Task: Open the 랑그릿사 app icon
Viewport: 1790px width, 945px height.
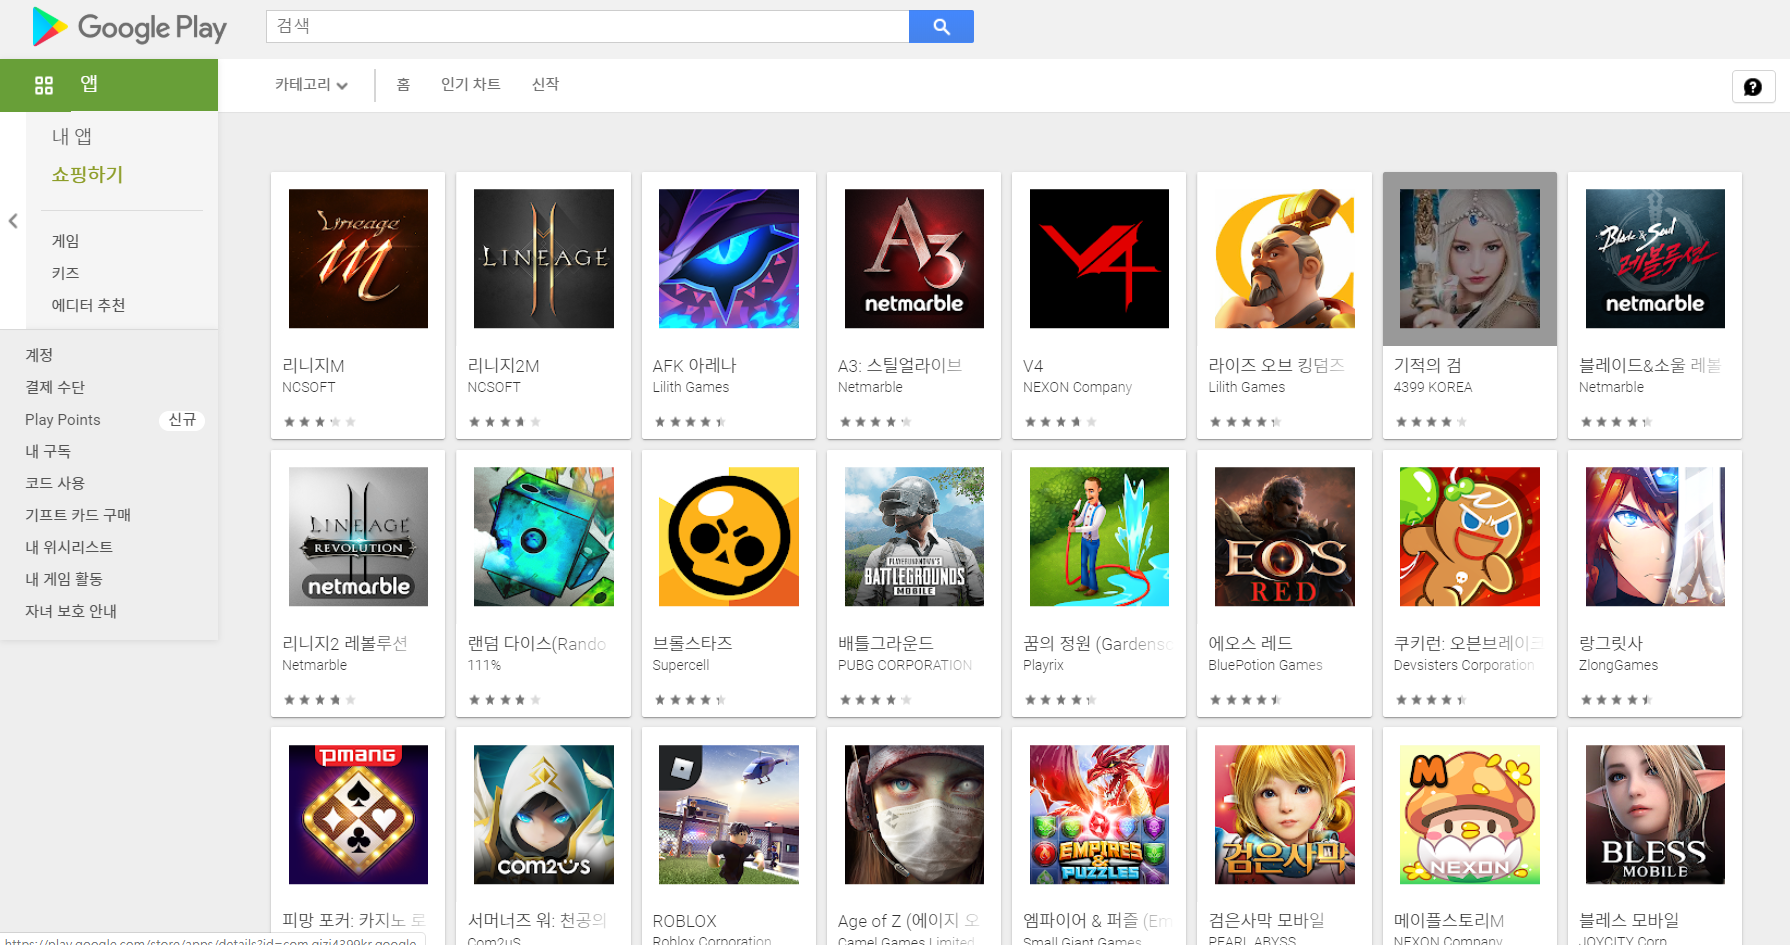Action: tap(1655, 537)
